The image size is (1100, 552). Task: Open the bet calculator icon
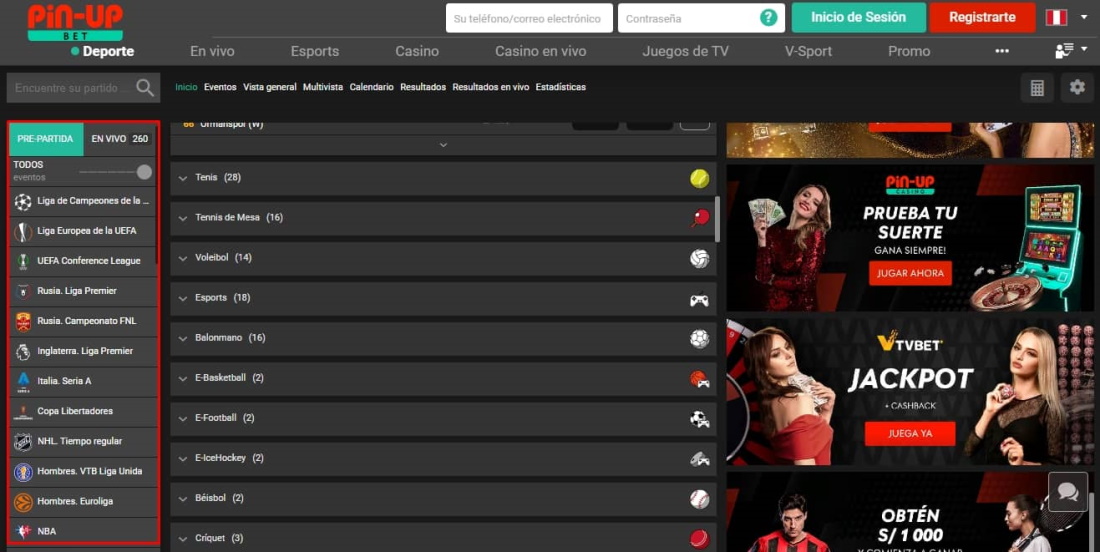tap(1037, 88)
